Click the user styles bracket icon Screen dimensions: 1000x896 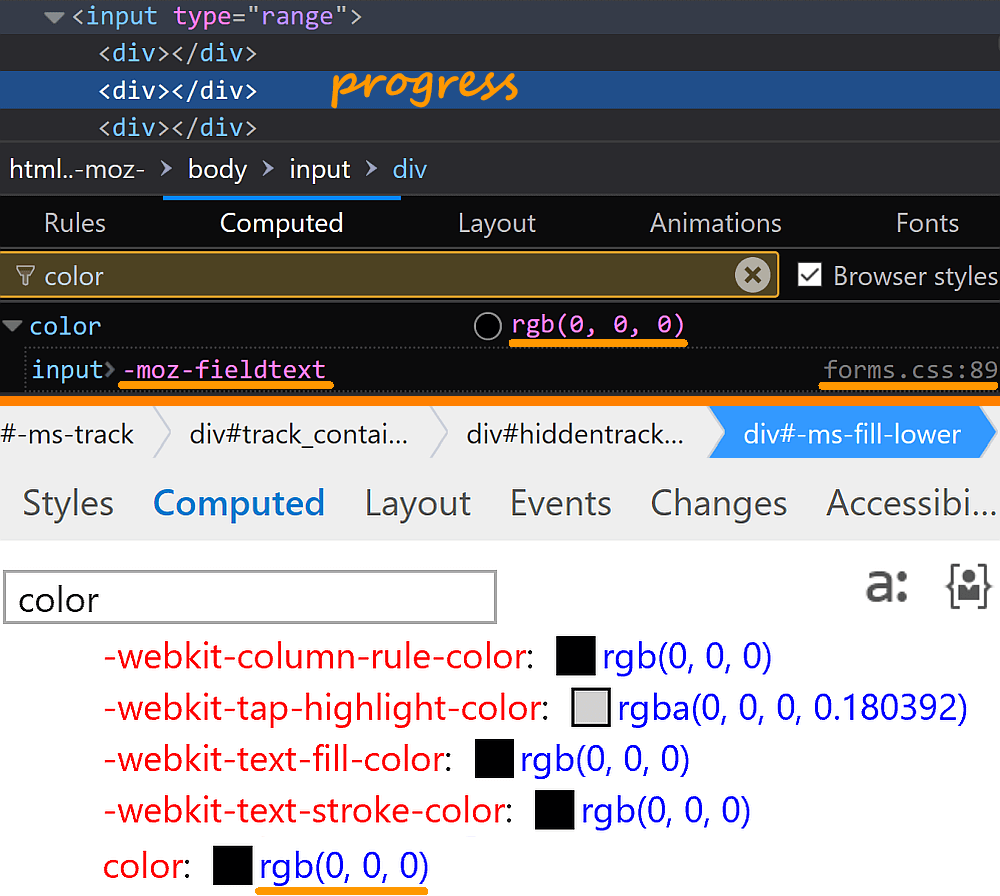(x=967, y=587)
